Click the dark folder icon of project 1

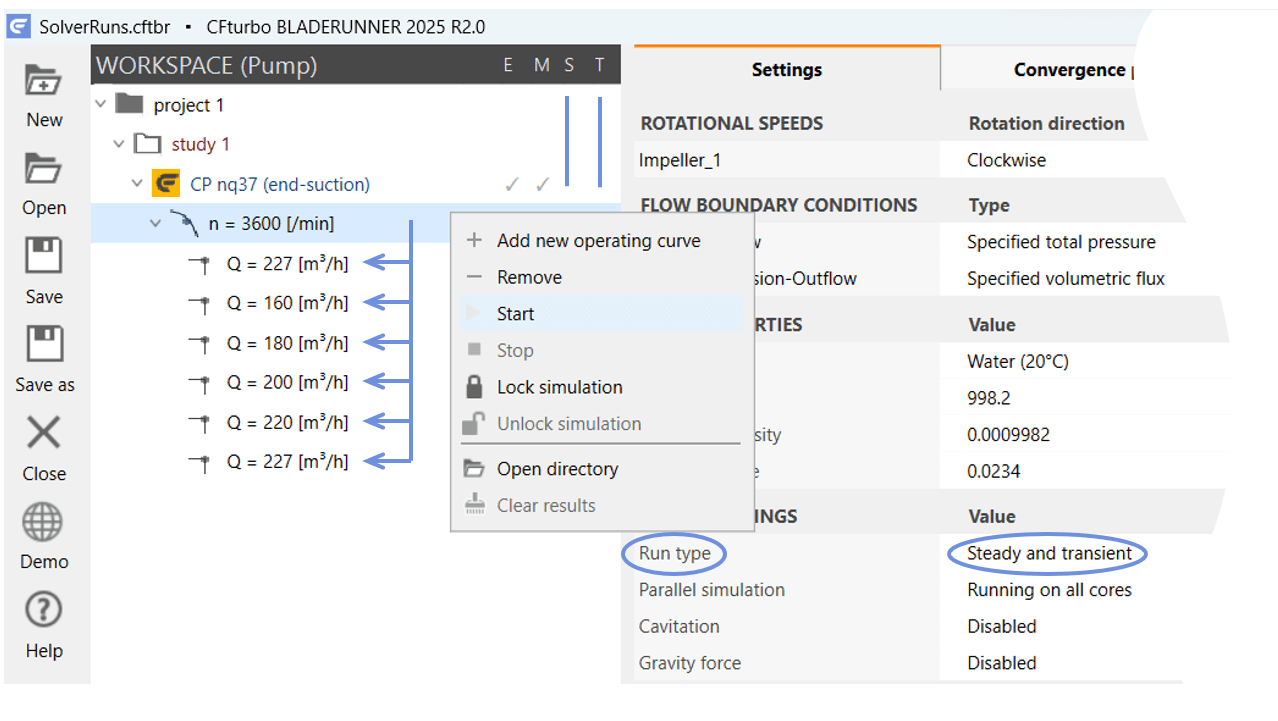(129, 104)
